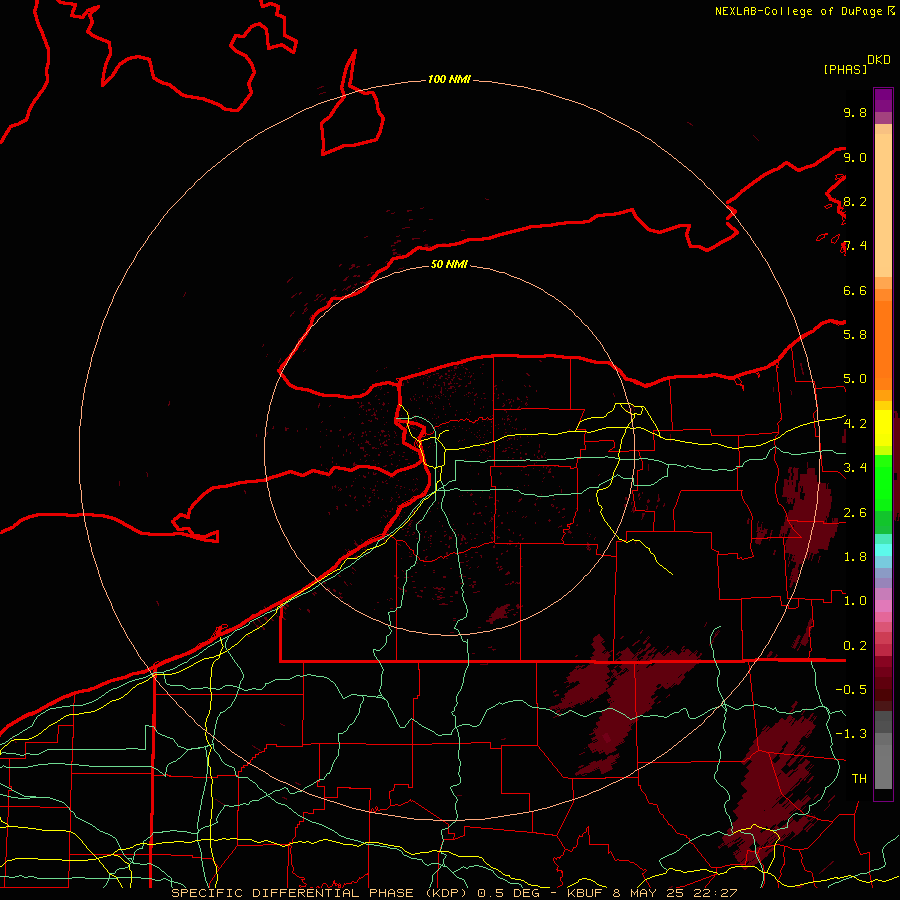900x900 pixels.
Task: Pick the peach band of the color scale
Action: pos(883,205)
